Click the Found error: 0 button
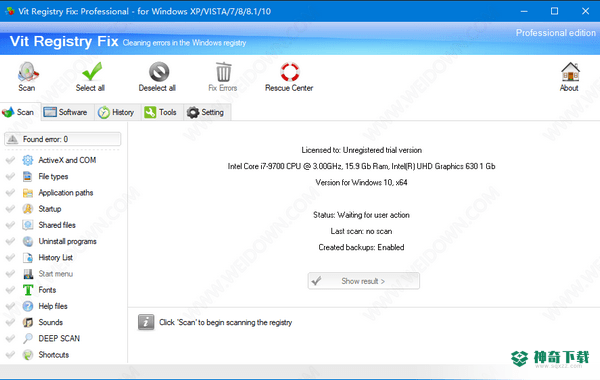Image resolution: width=600 pixels, height=380 pixels. coord(63,139)
